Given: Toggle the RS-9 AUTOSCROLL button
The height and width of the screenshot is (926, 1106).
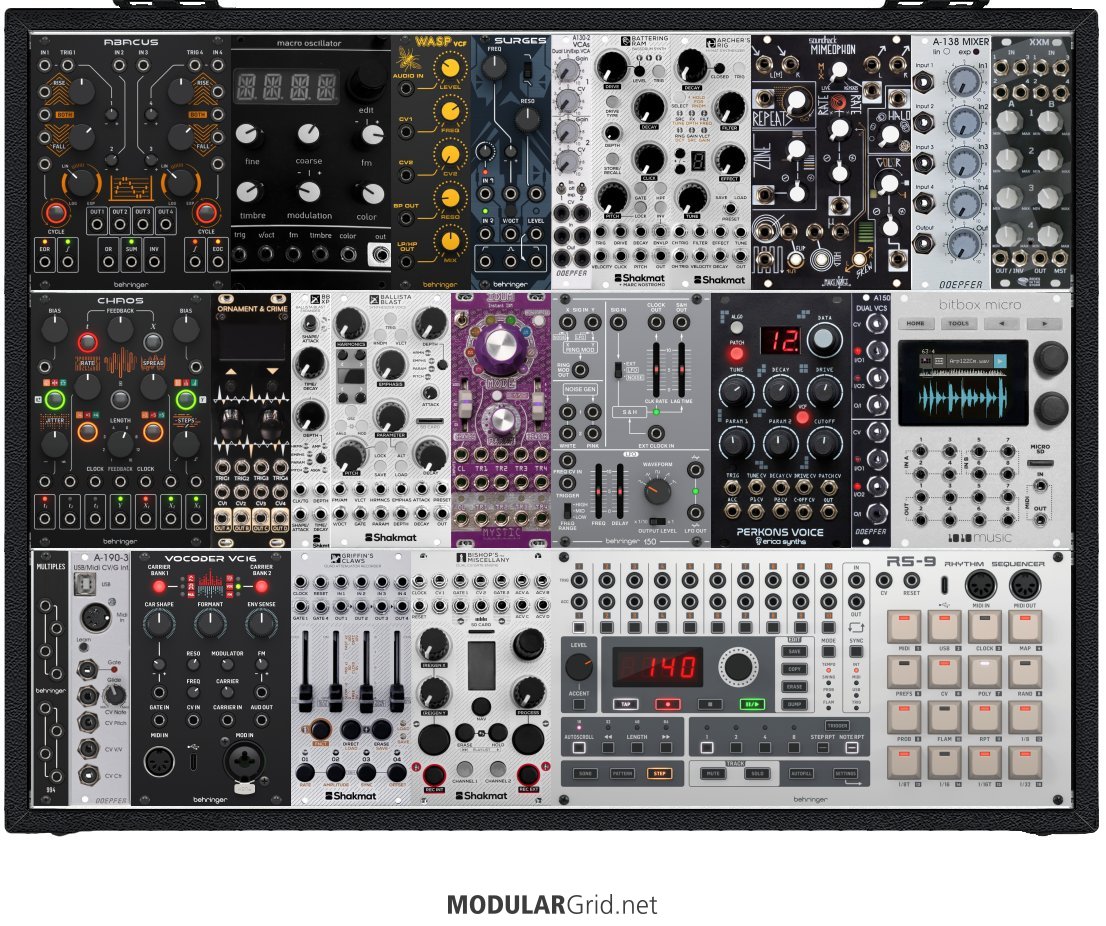Looking at the screenshot, I should click(579, 748).
